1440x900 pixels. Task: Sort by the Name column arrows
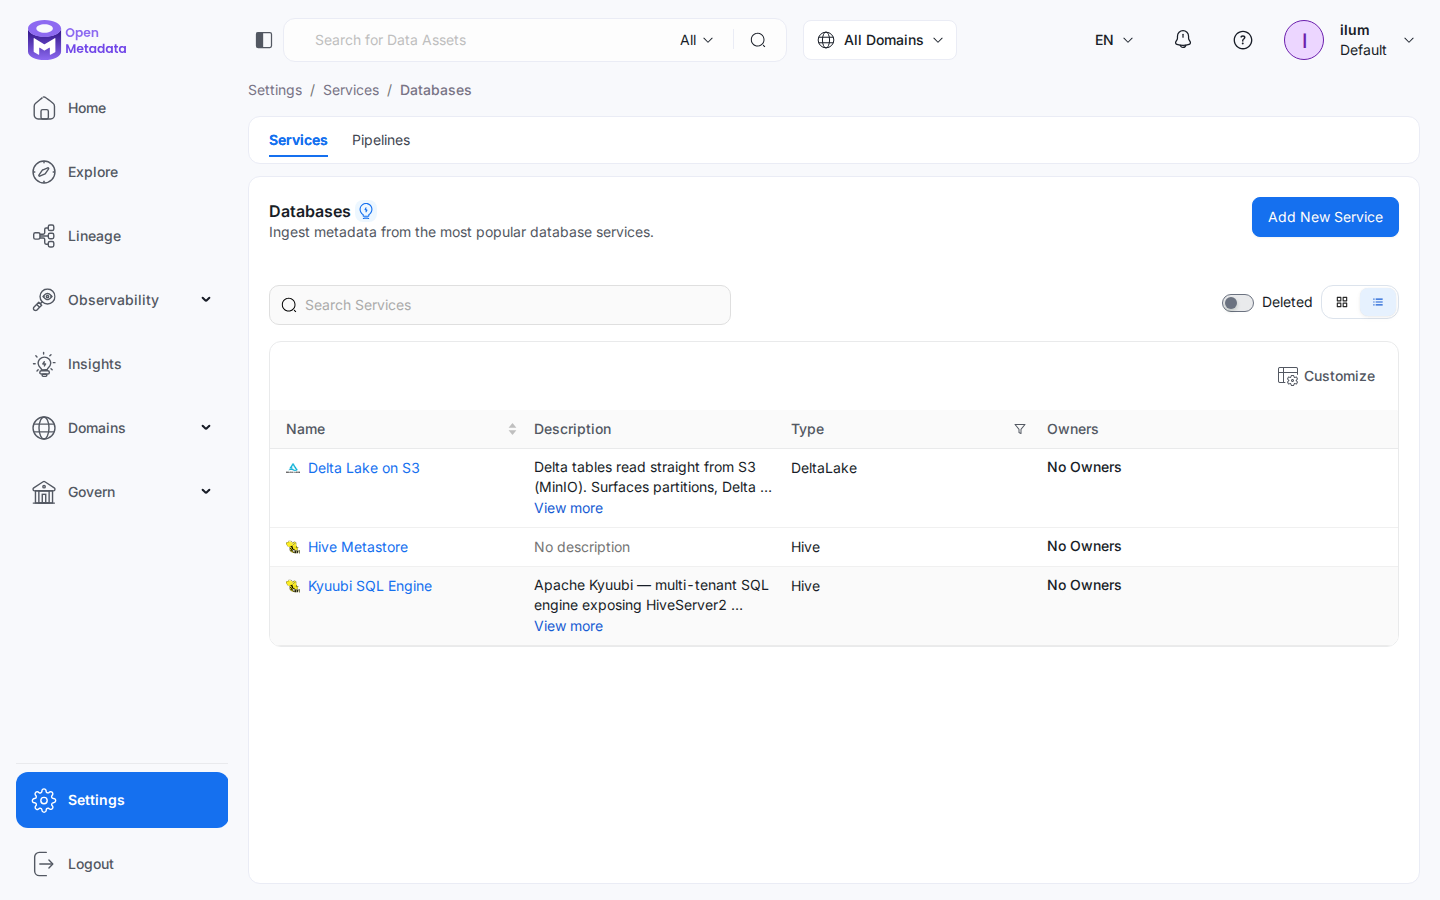(x=512, y=429)
